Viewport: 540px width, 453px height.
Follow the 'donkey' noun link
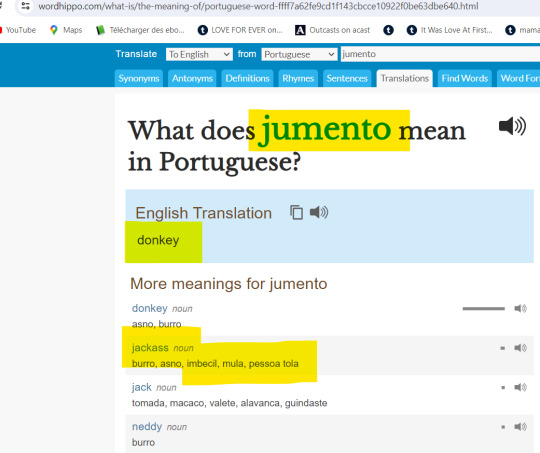[x=149, y=308]
